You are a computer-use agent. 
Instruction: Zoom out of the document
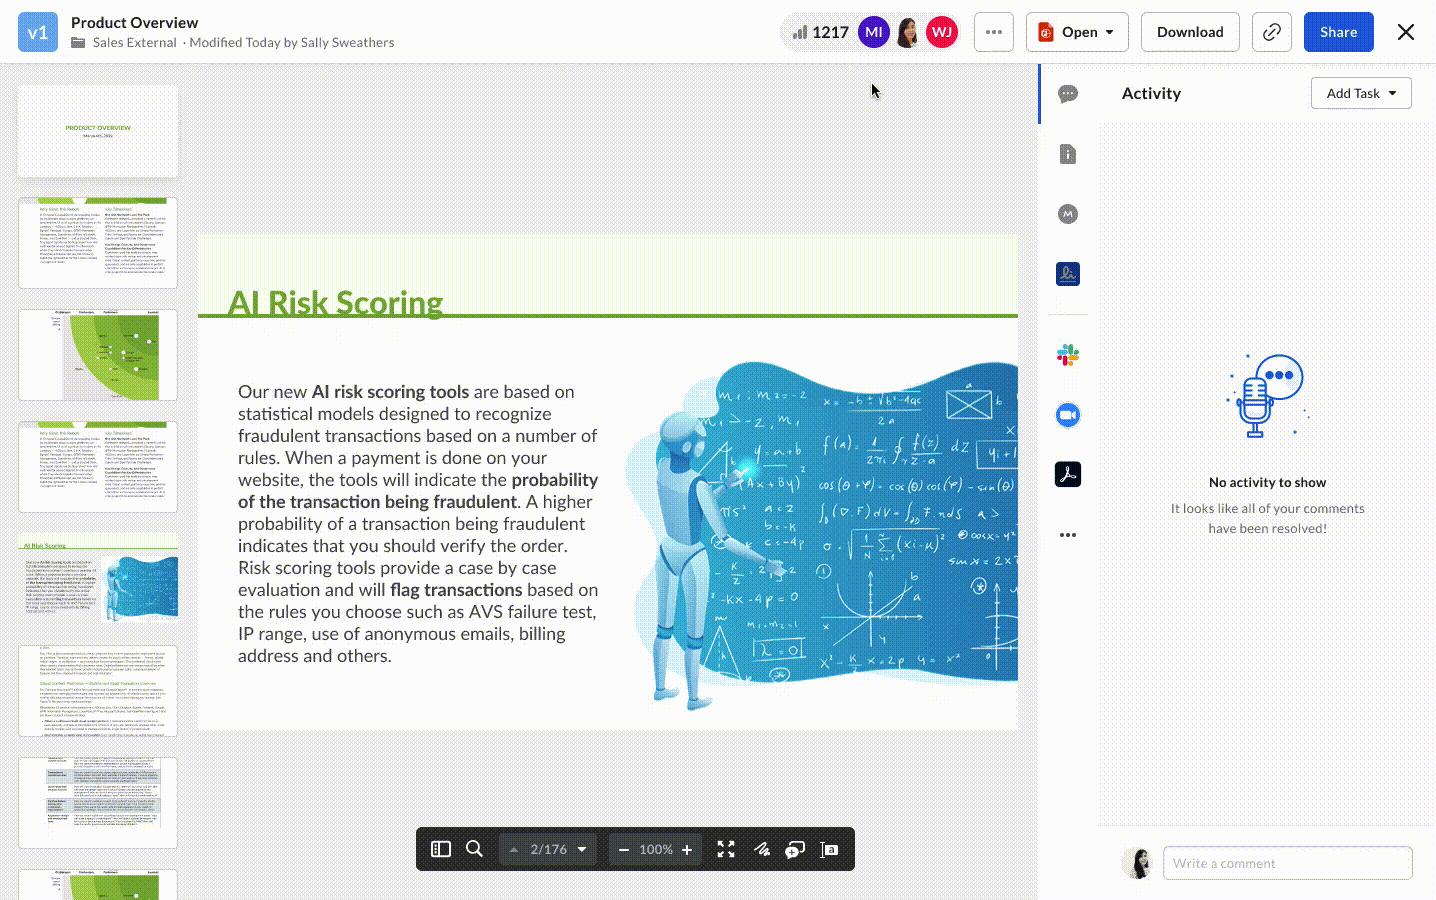click(x=624, y=850)
